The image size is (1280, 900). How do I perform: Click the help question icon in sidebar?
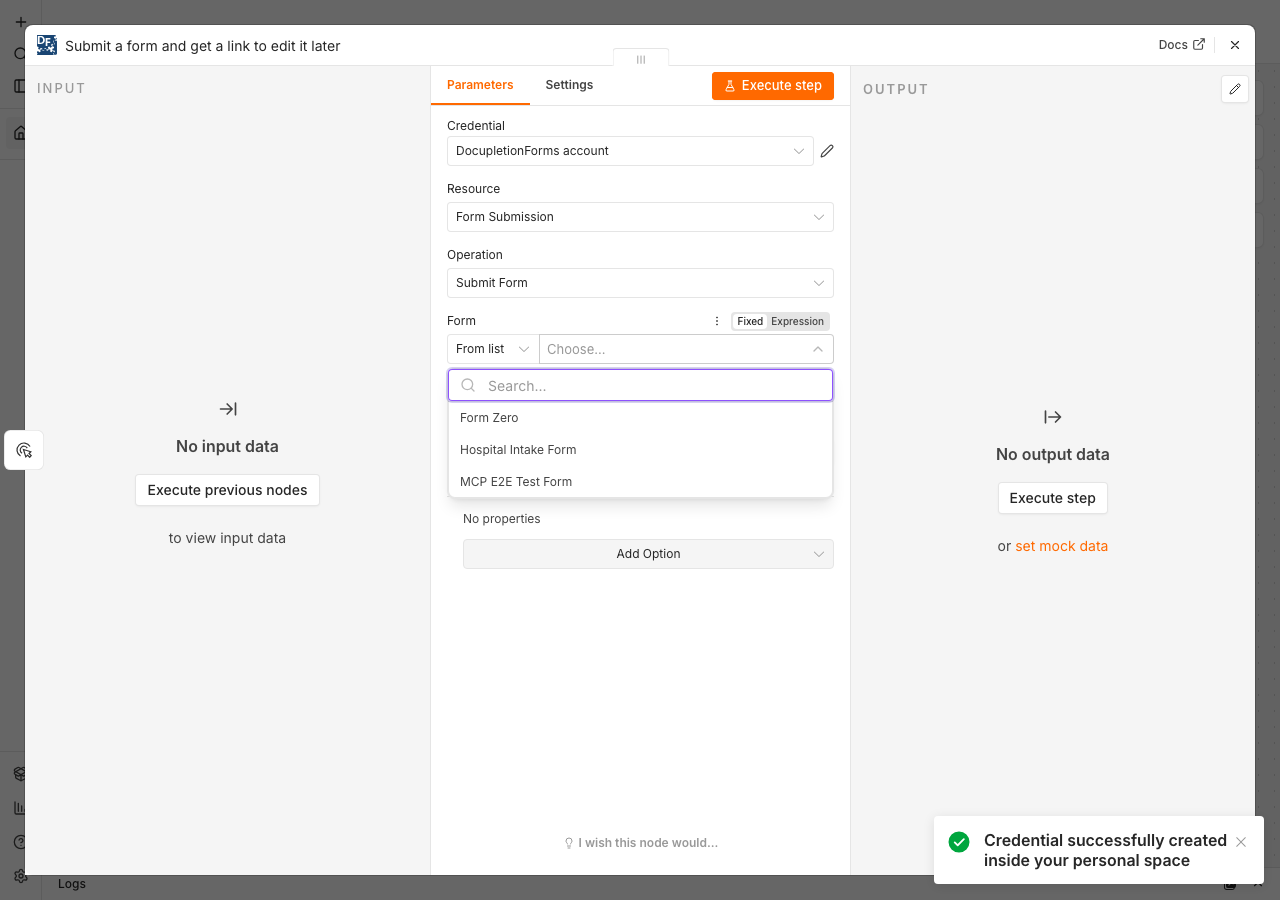click(20, 842)
